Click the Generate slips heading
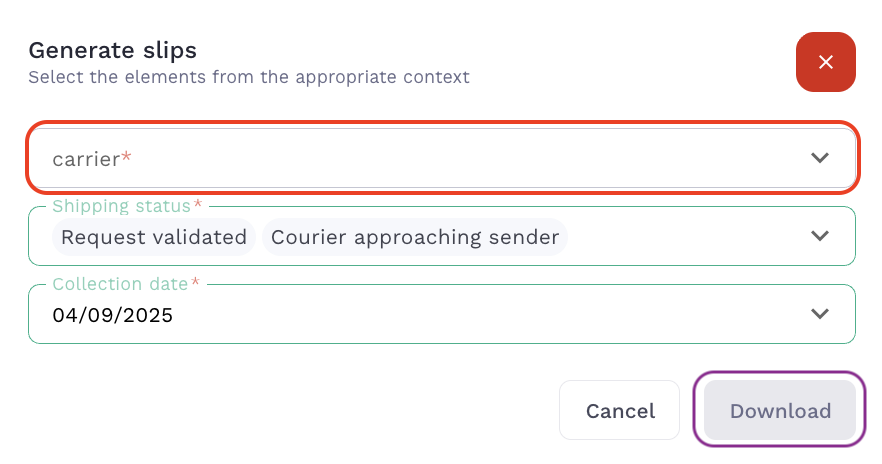 click(112, 50)
